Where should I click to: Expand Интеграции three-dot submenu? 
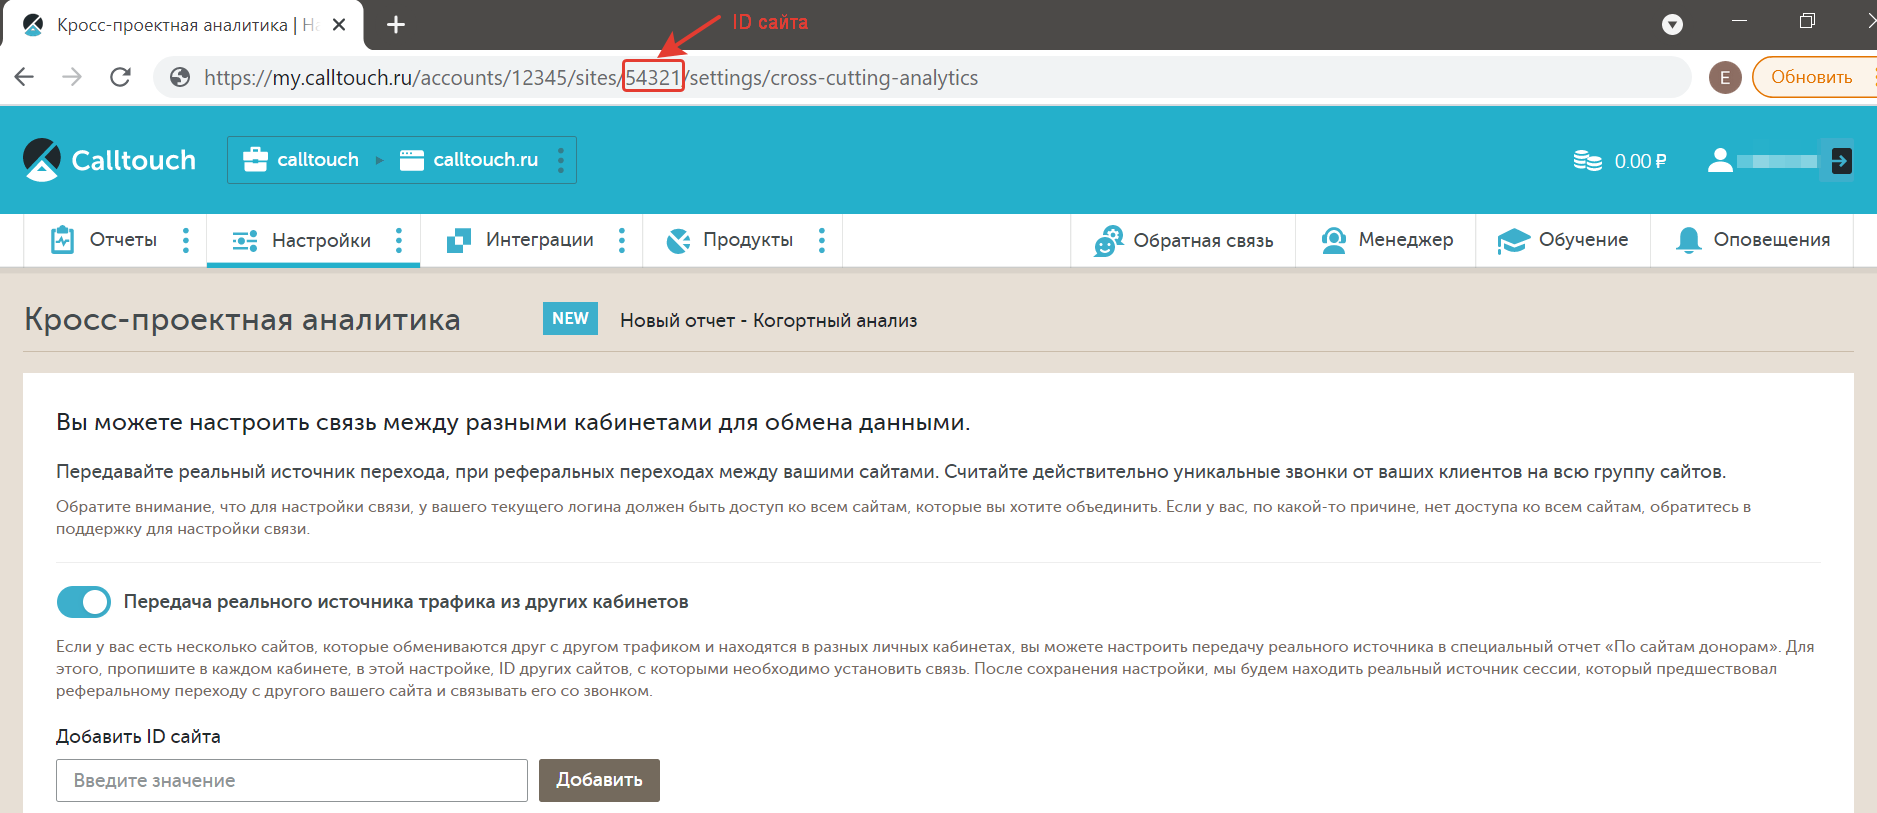tap(622, 240)
